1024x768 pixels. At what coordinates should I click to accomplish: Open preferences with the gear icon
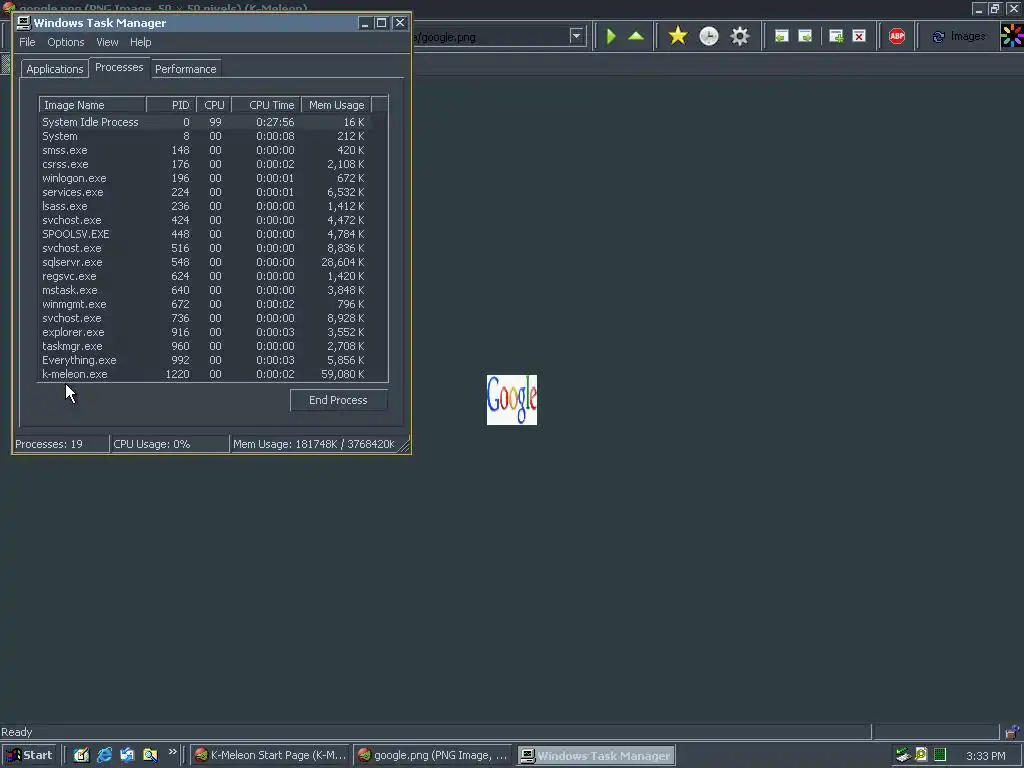tap(740, 36)
